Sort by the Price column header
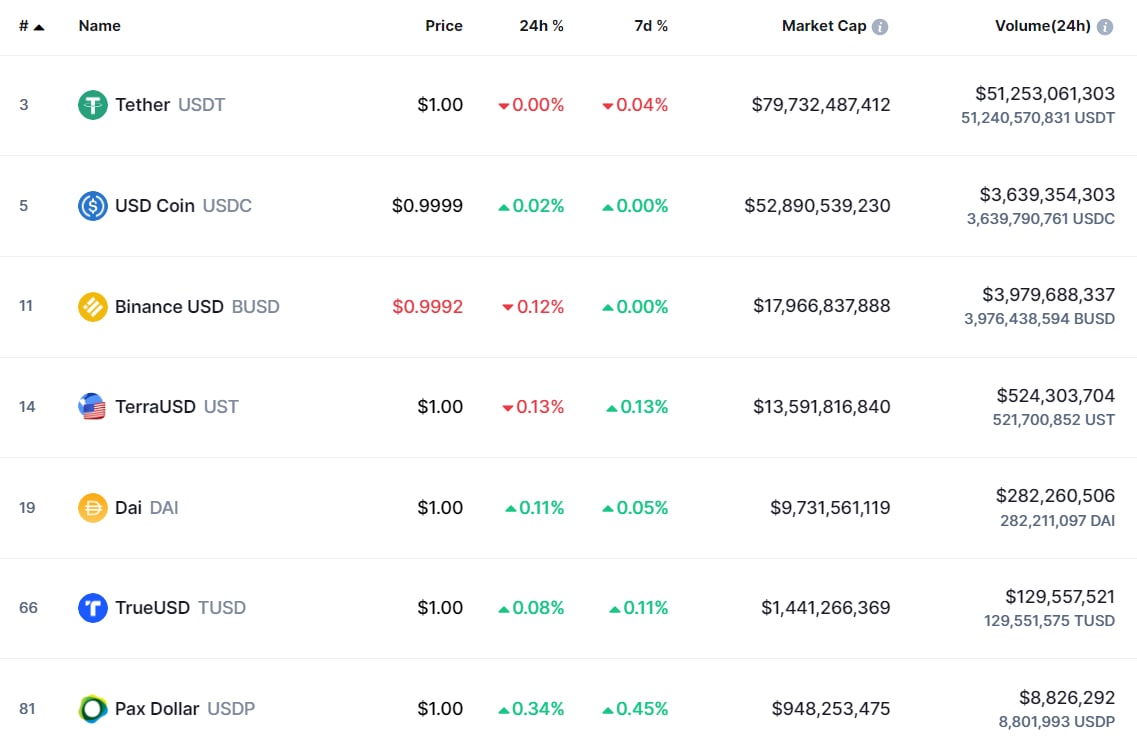The height and width of the screenshot is (750, 1137). pyautogui.click(x=444, y=26)
